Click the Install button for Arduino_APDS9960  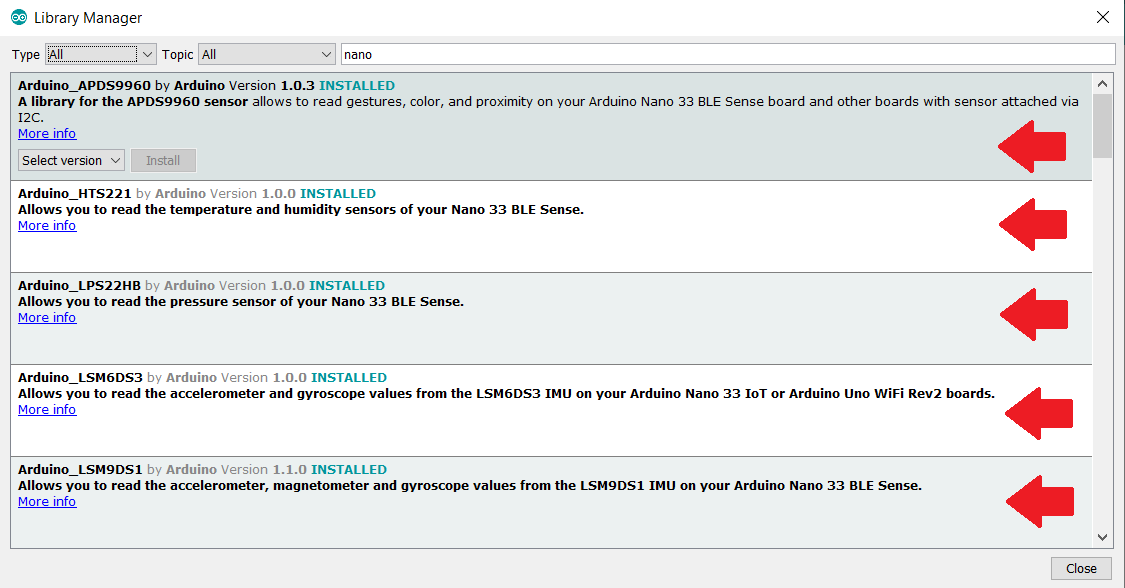(x=163, y=160)
